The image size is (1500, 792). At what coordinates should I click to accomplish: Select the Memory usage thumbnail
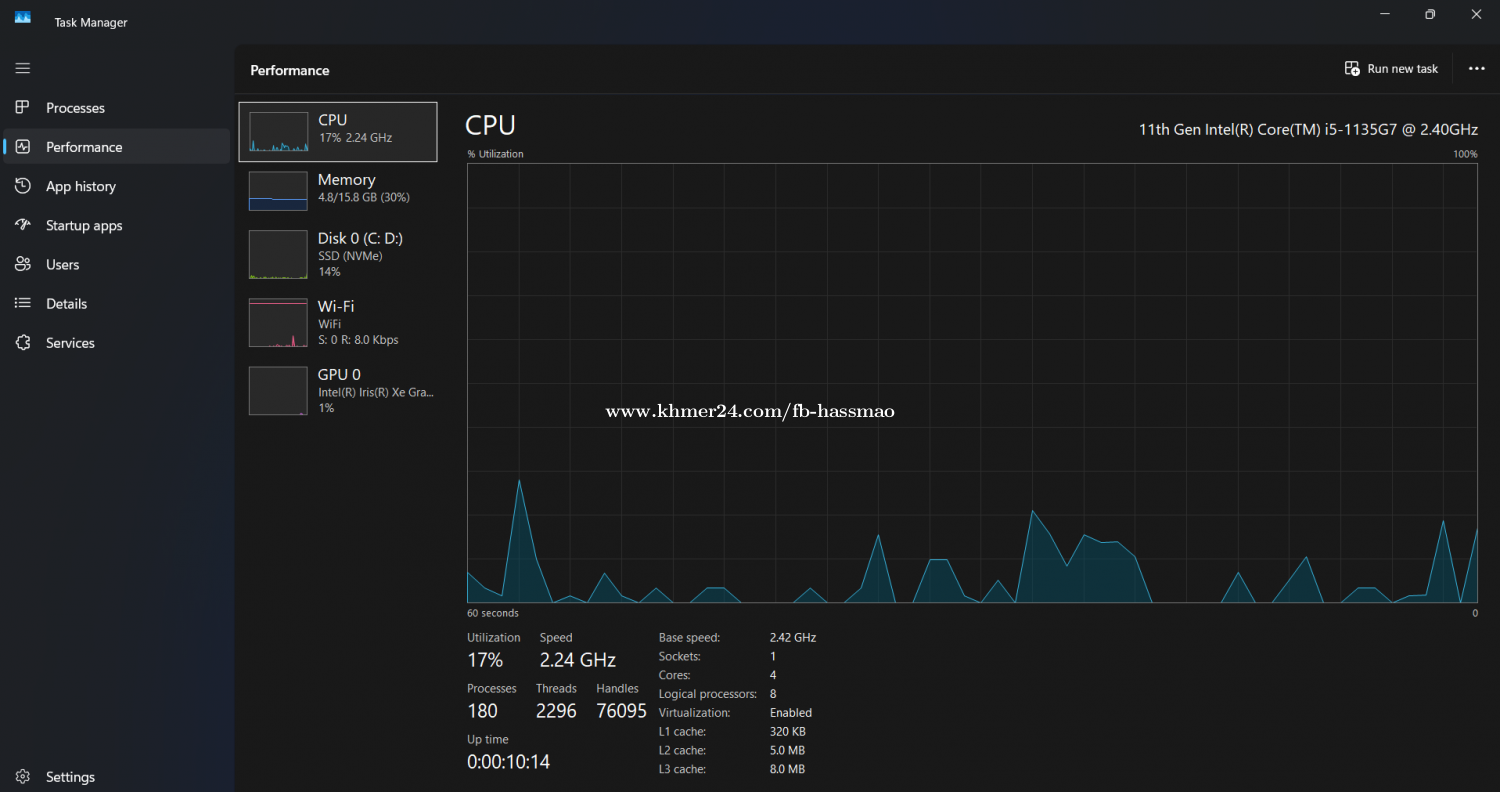coord(279,191)
